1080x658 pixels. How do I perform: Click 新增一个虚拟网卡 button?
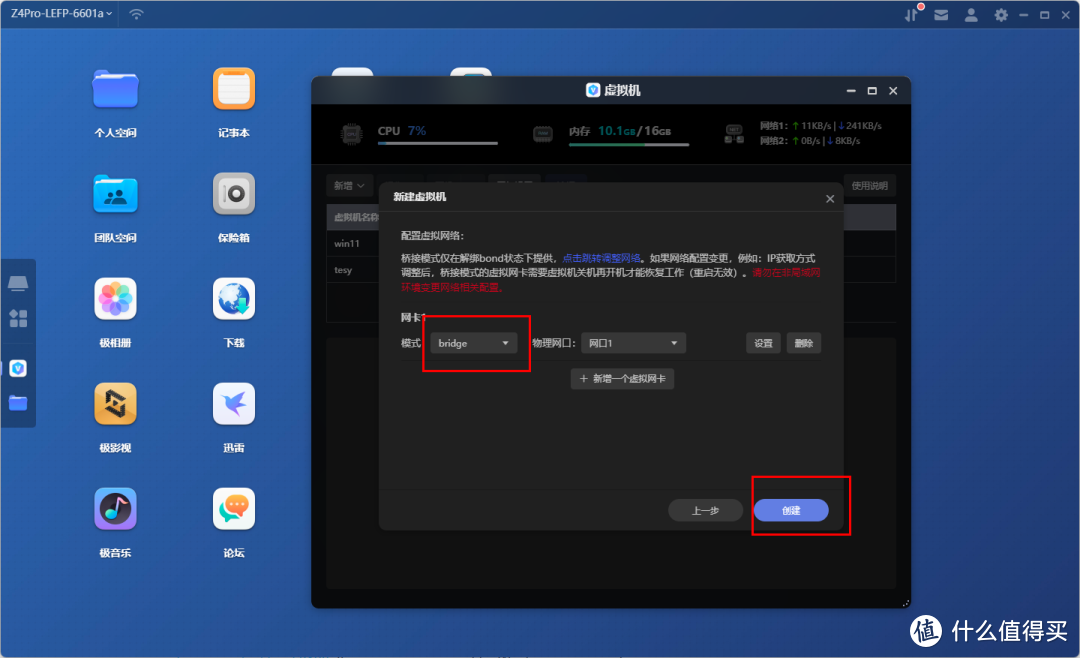(622, 379)
